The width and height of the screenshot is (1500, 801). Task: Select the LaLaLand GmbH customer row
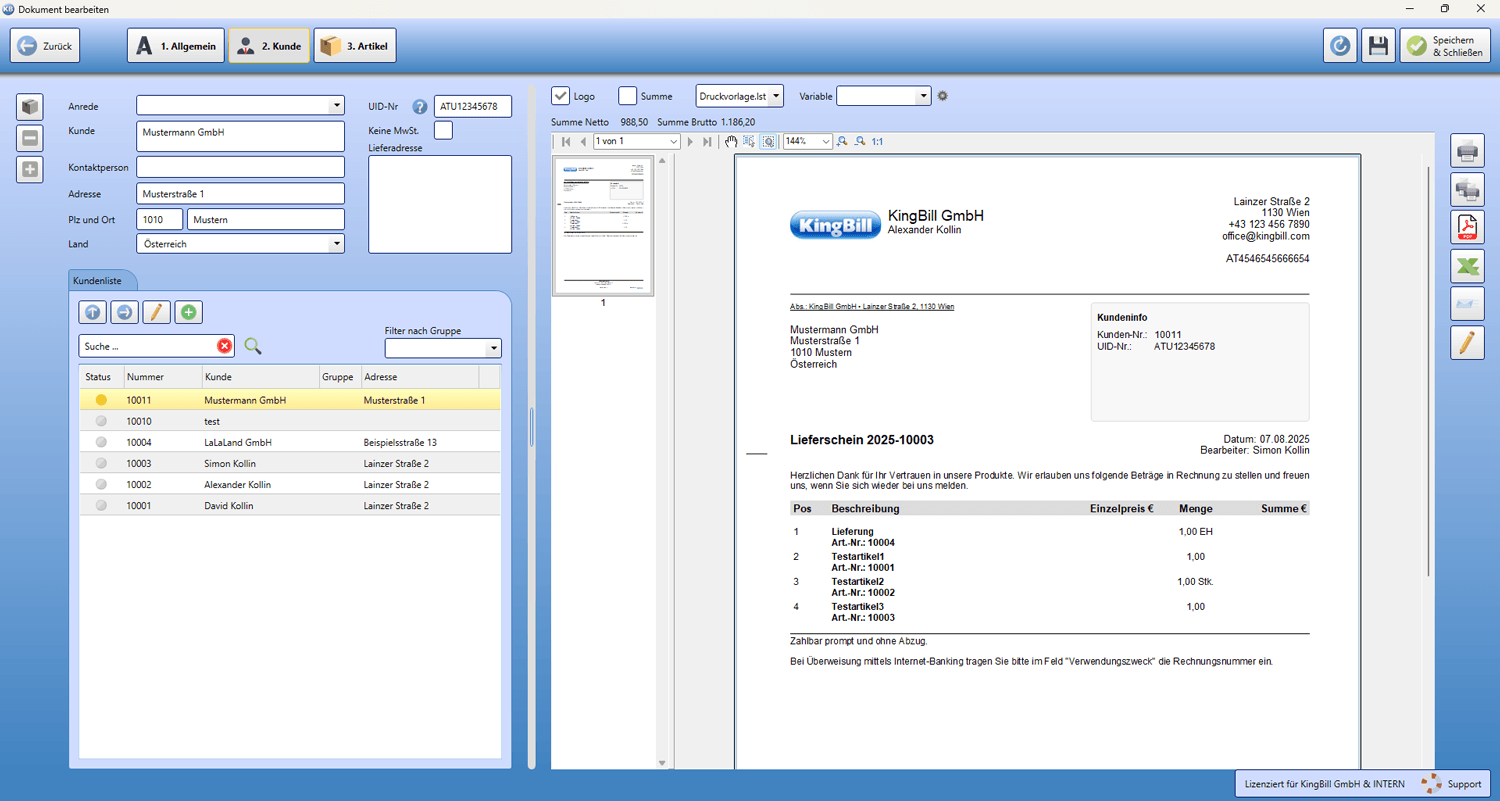click(290, 442)
